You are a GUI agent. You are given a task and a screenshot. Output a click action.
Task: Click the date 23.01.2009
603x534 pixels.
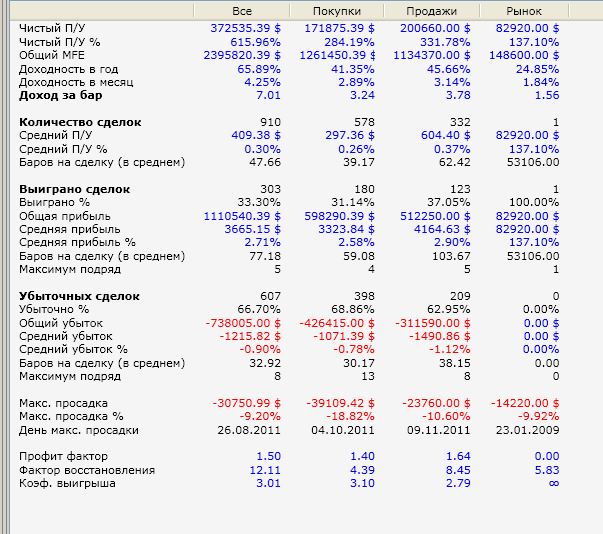(x=528, y=430)
